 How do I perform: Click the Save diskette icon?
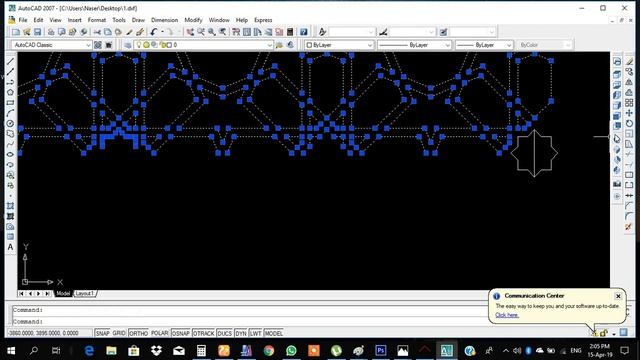38,32
